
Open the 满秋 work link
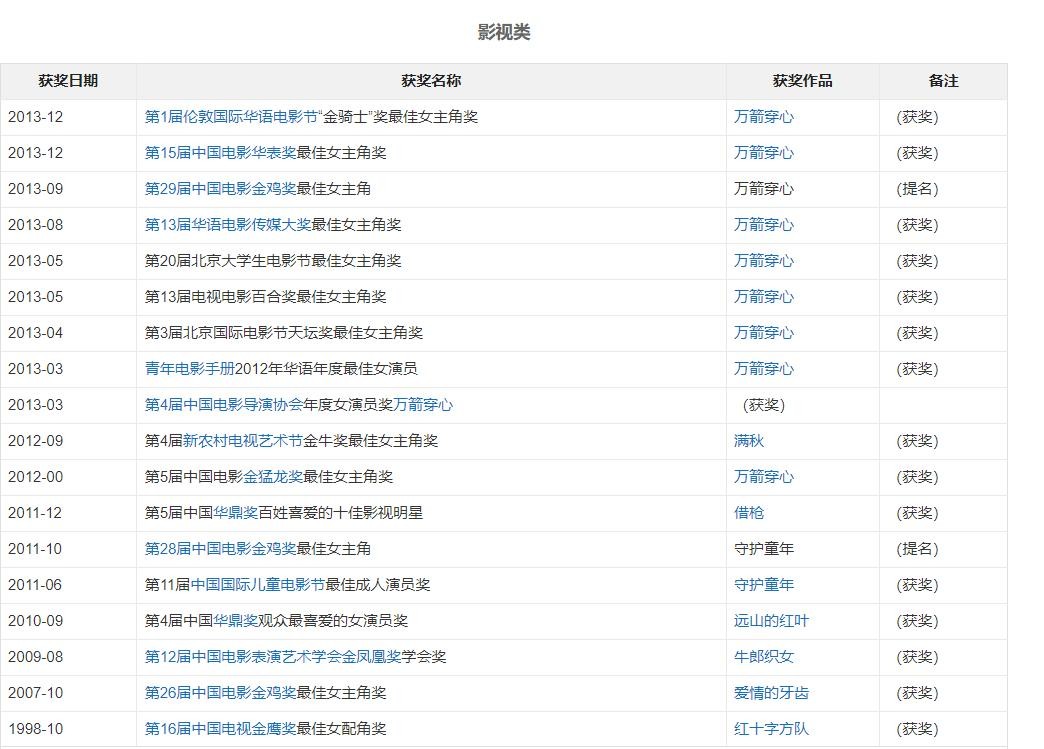tap(749, 441)
